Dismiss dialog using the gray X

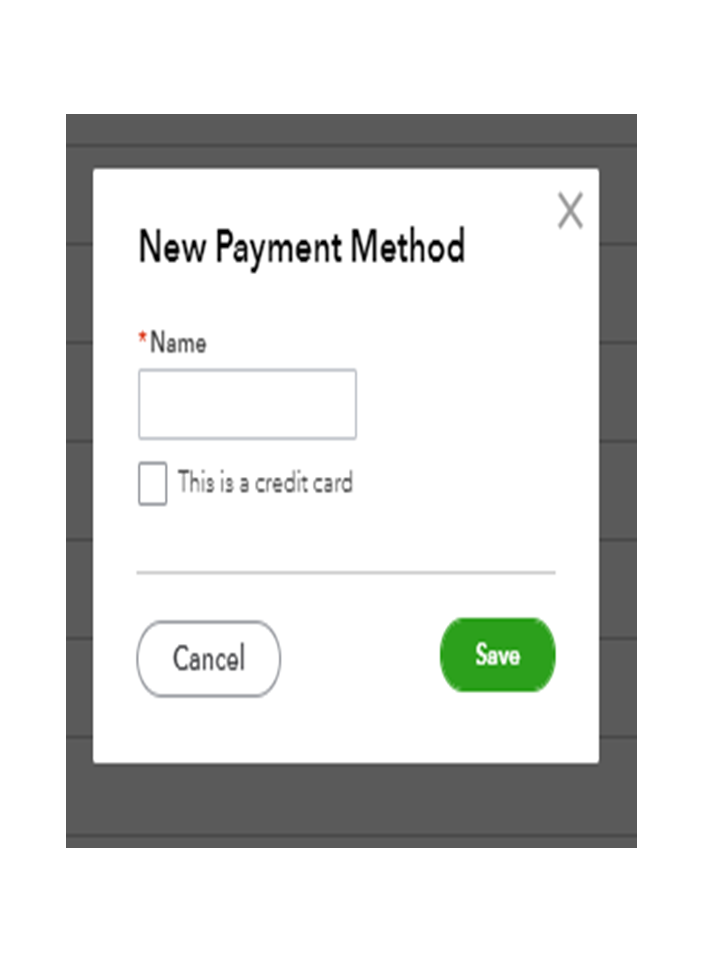pyautogui.click(x=570, y=211)
